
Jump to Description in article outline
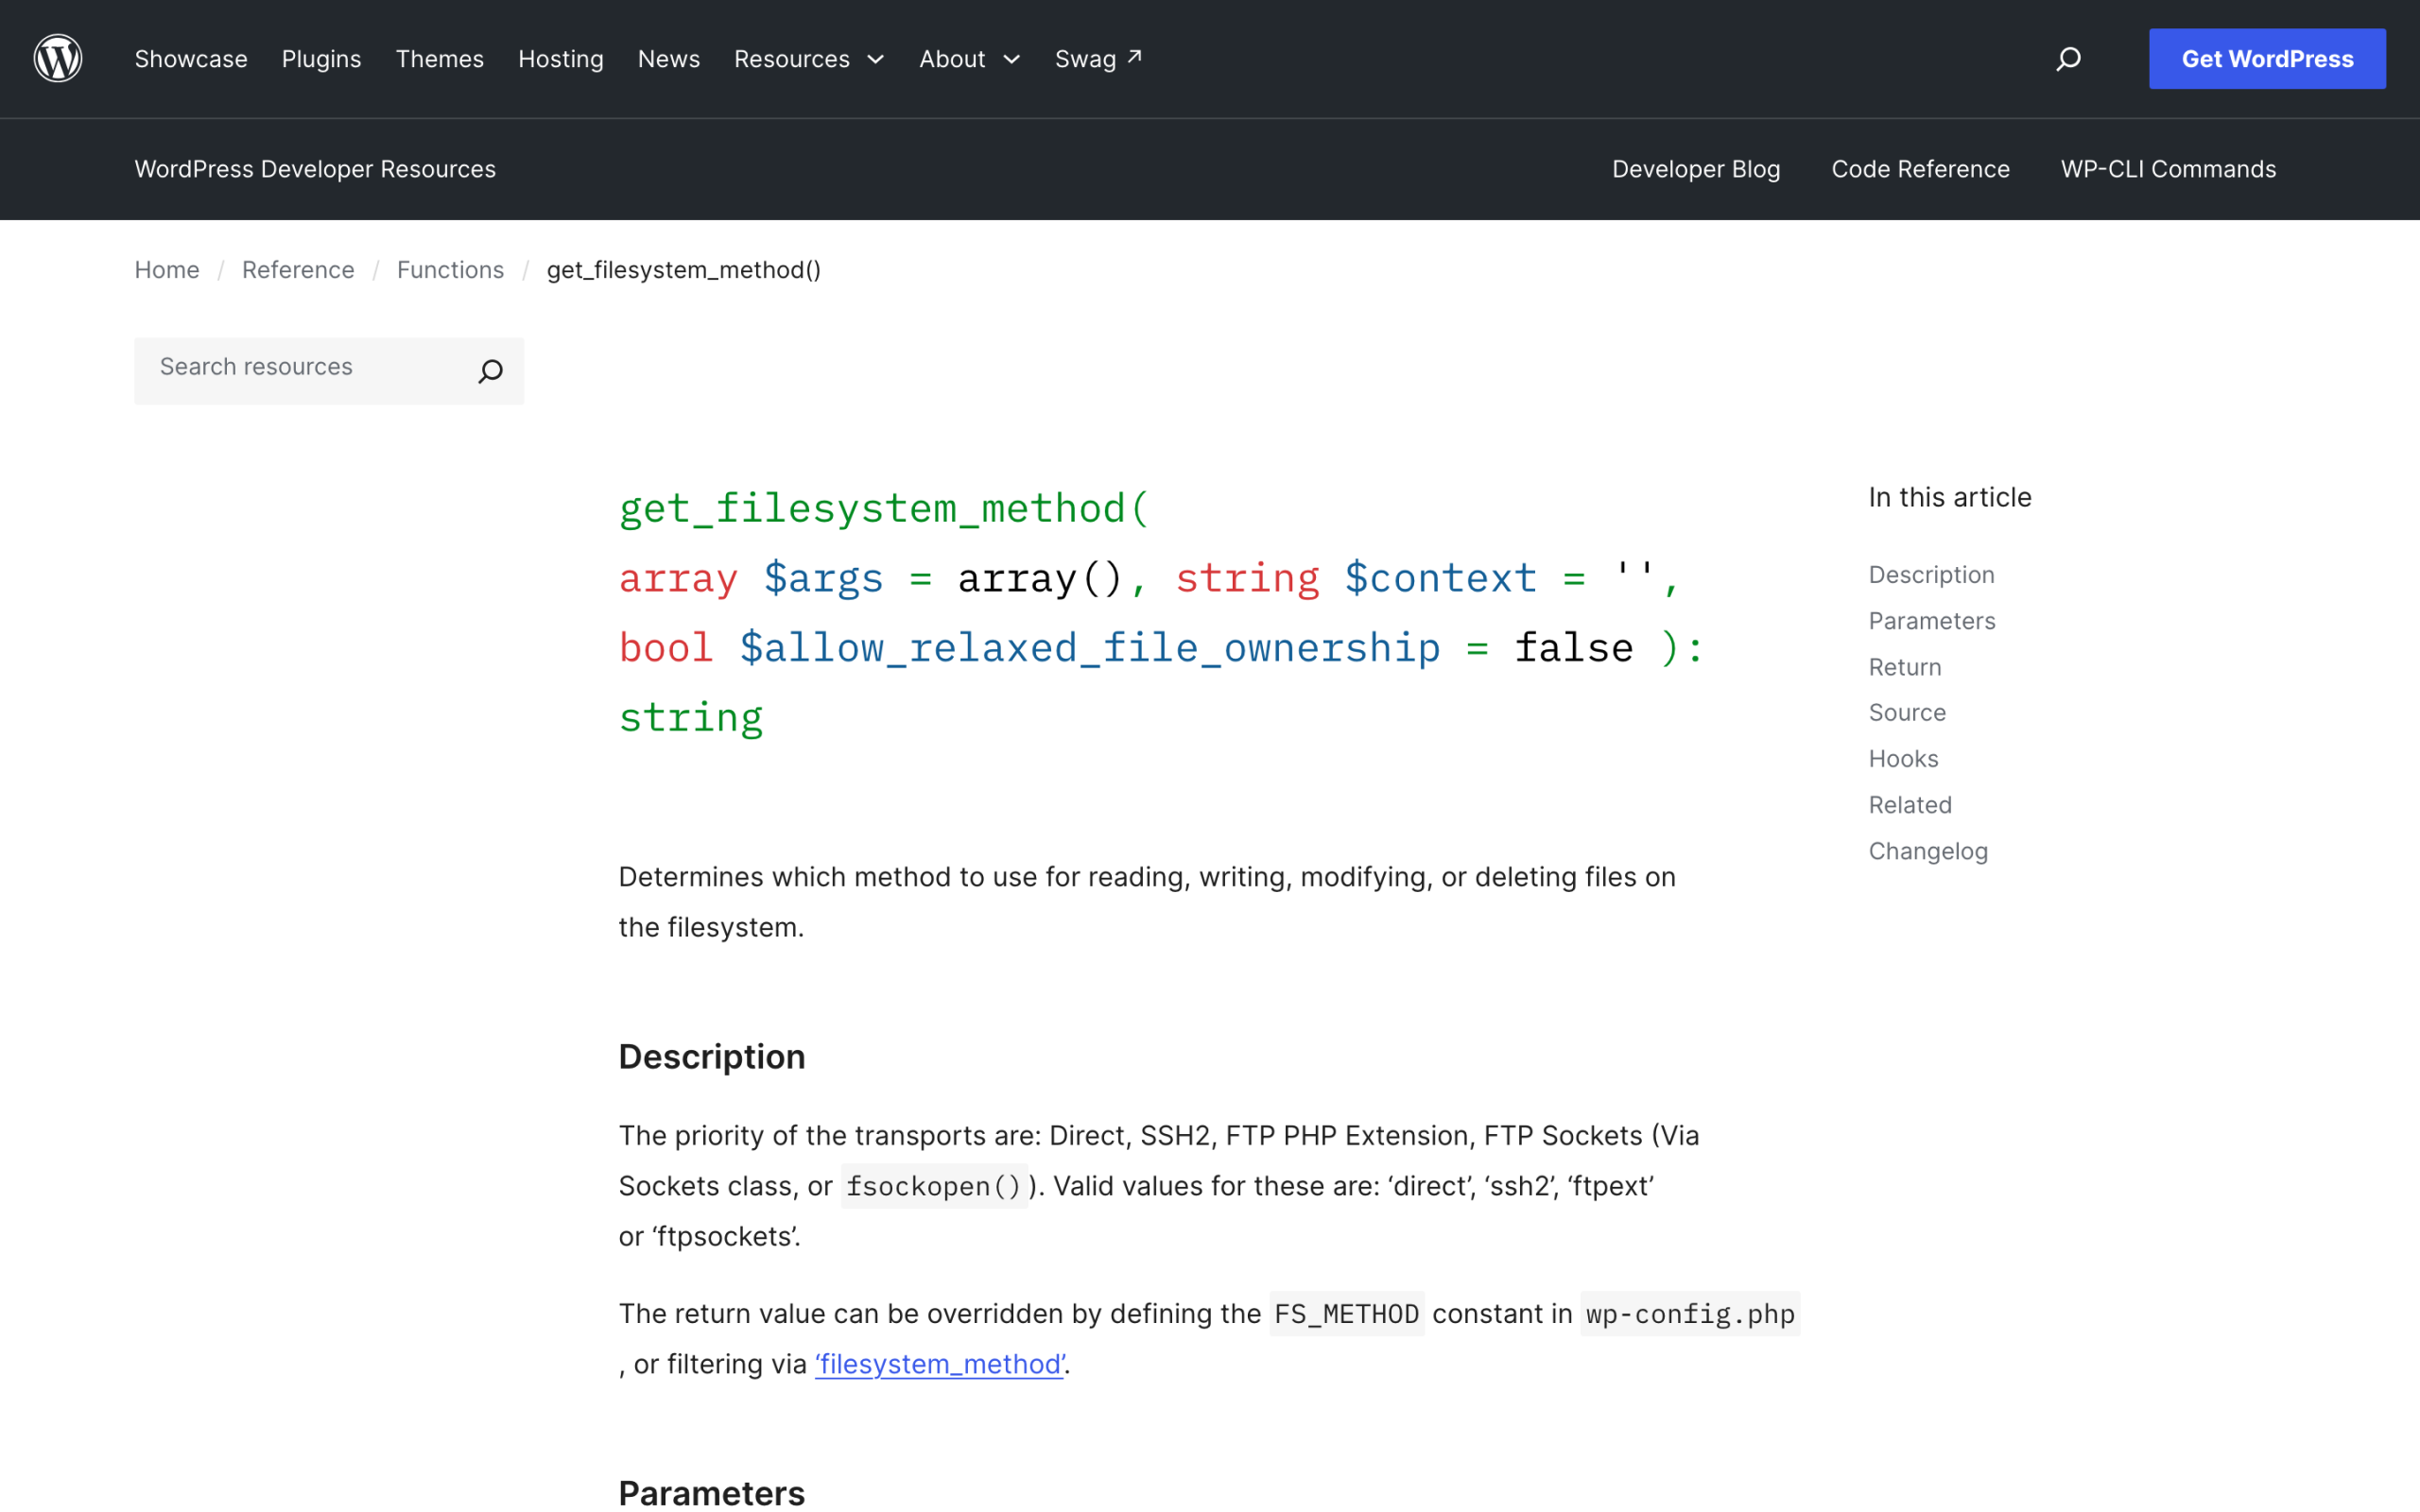(x=1931, y=575)
